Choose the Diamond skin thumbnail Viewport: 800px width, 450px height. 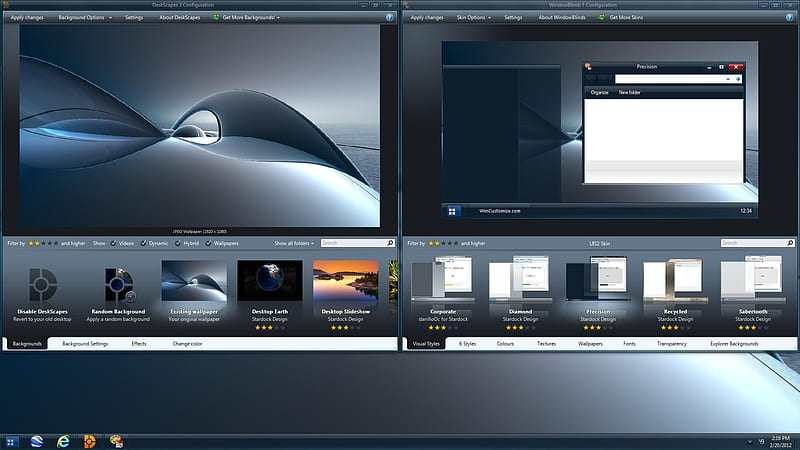tap(520, 279)
